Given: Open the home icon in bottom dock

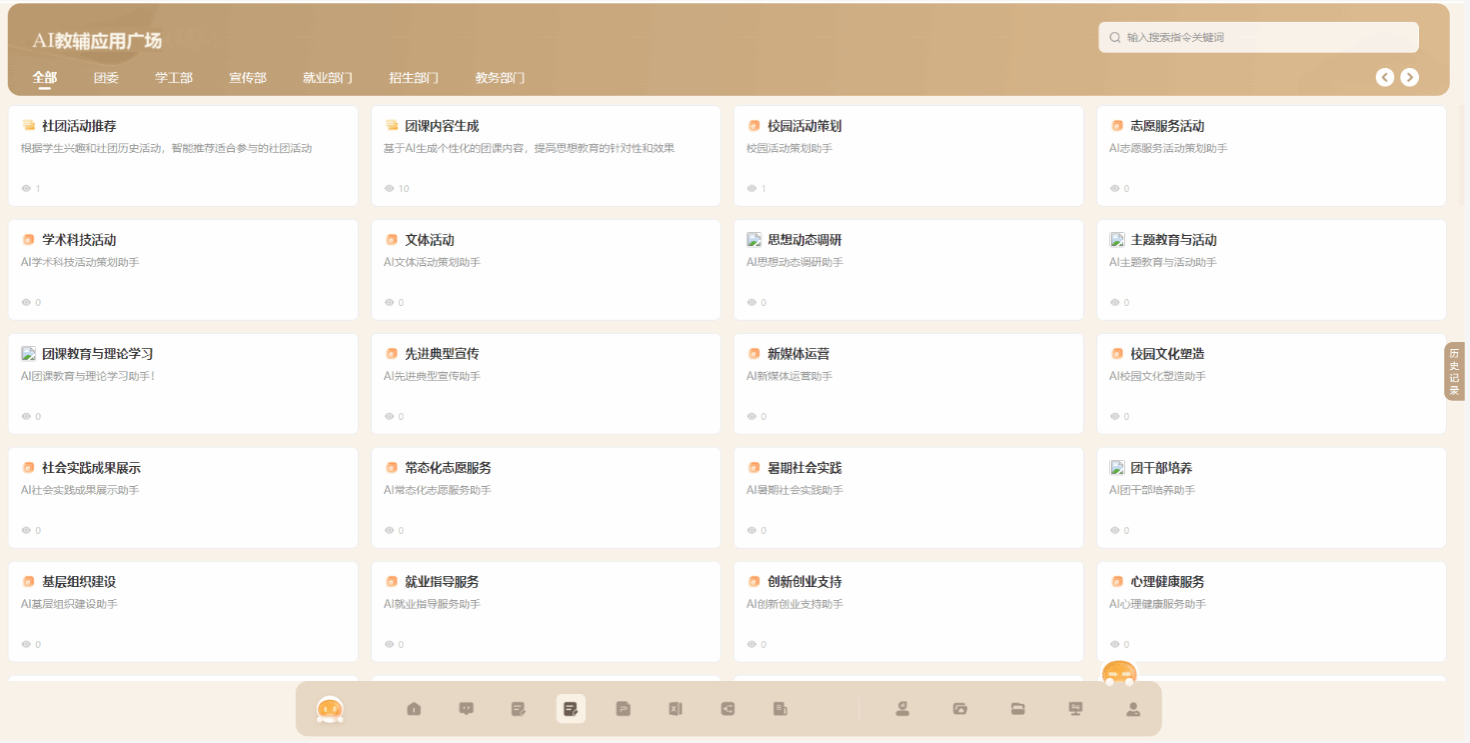Looking at the screenshot, I should [414, 709].
